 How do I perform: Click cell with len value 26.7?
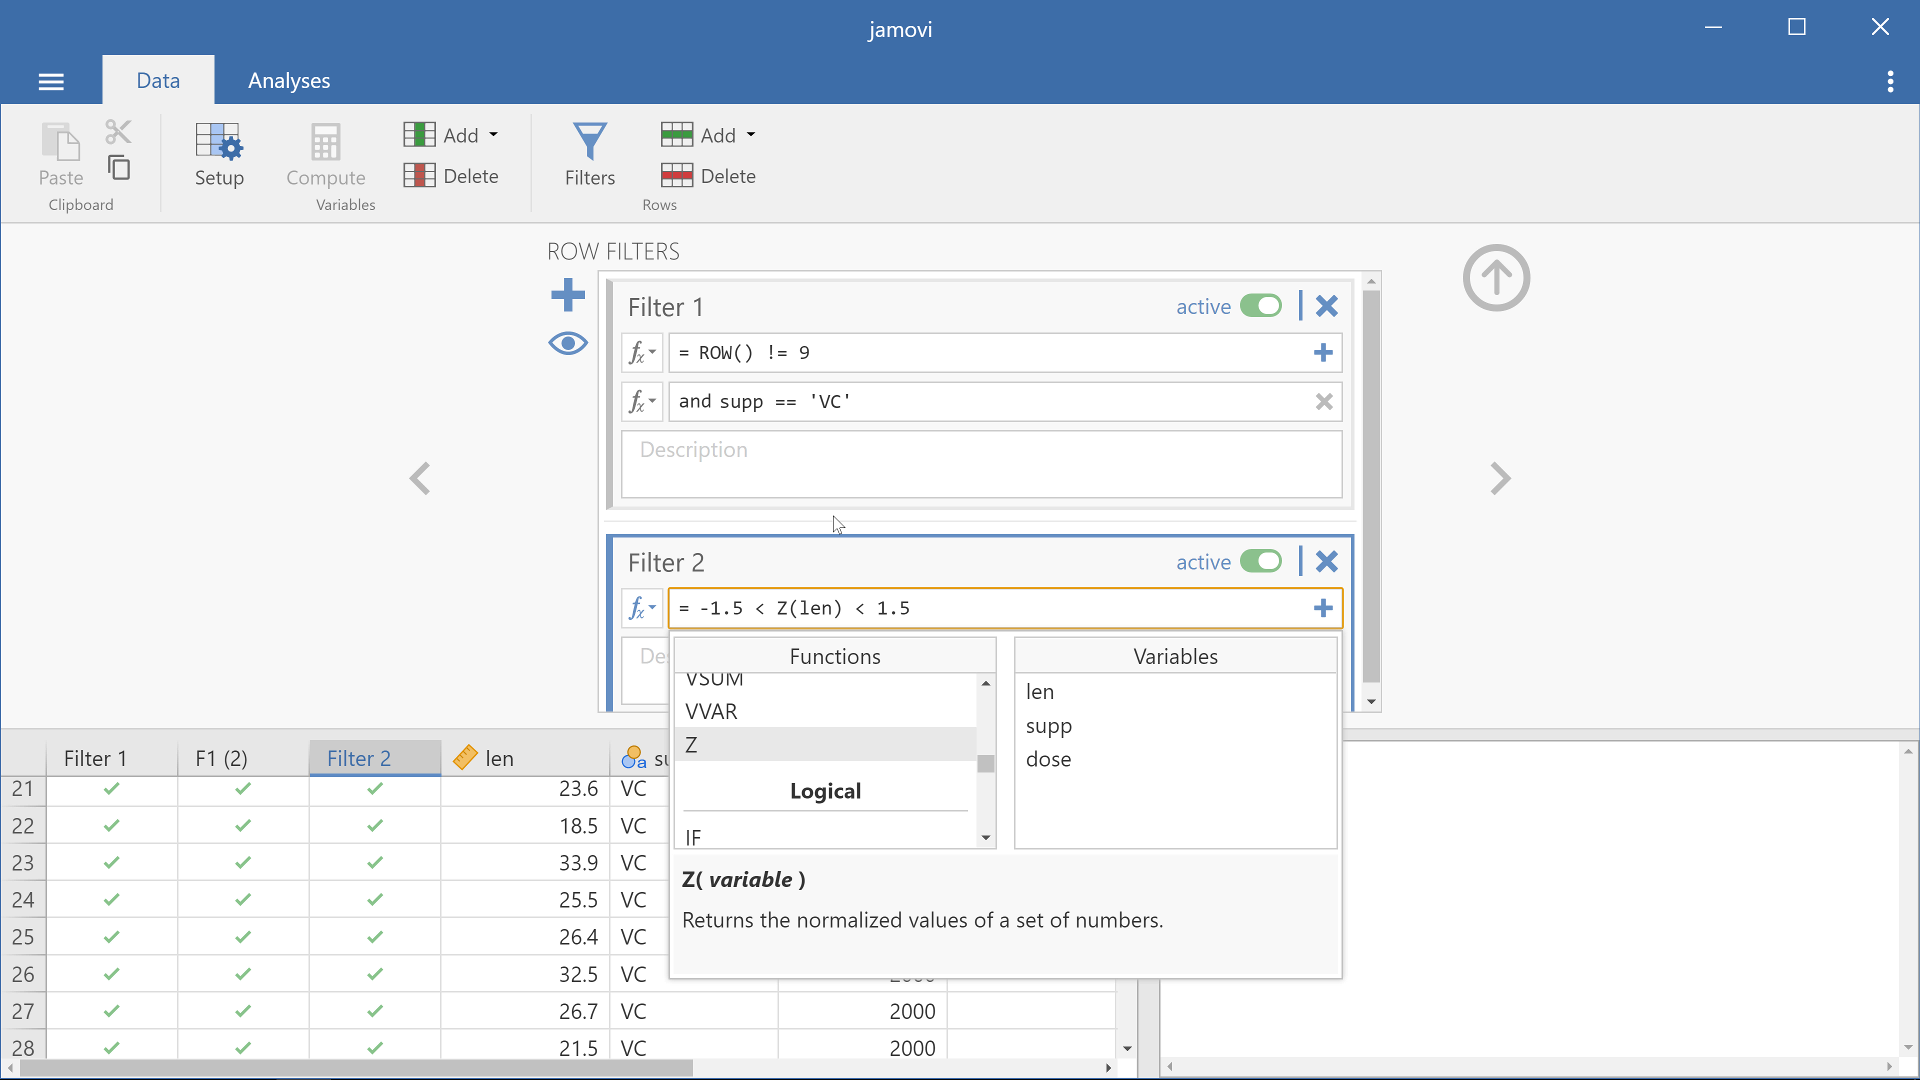tap(525, 1011)
